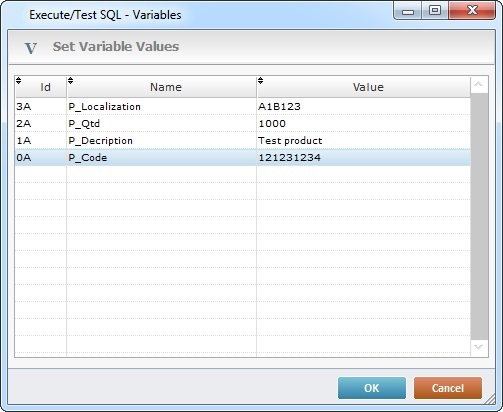Image resolution: width=503 pixels, height=412 pixels.
Task: Click the Name column sort arrows icon
Action: click(x=70, y=80)
